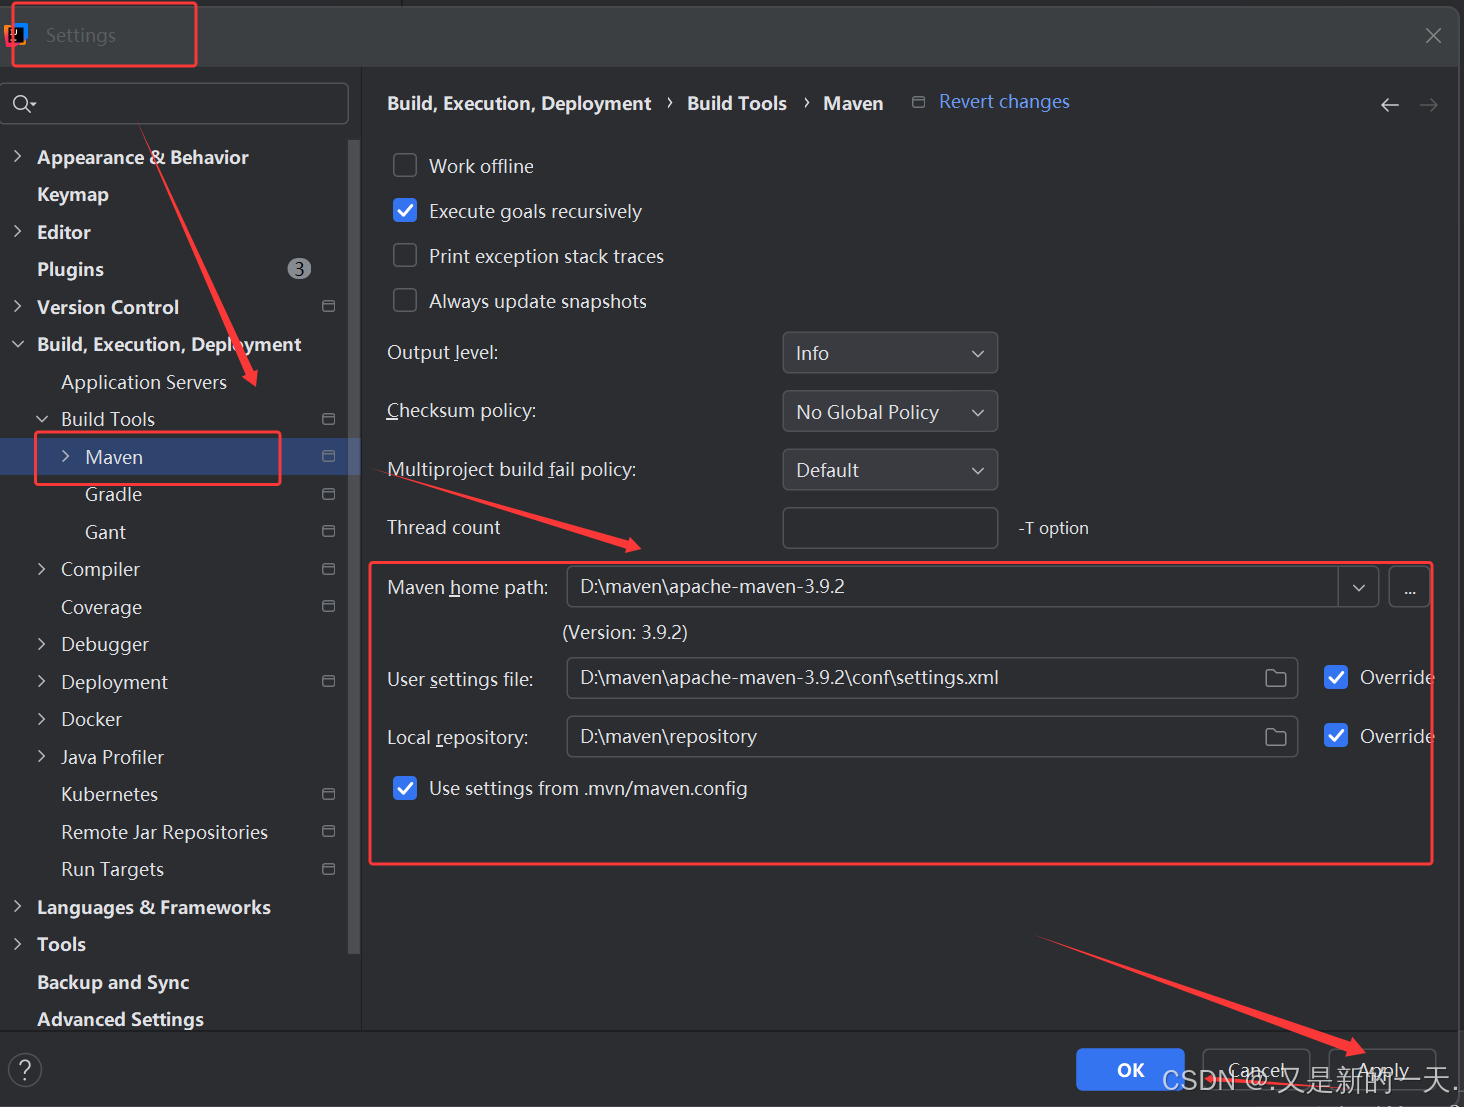Screen dimensions: 1464x1107
Task: Click project-level icon next to Maven row
Action: 328,456
